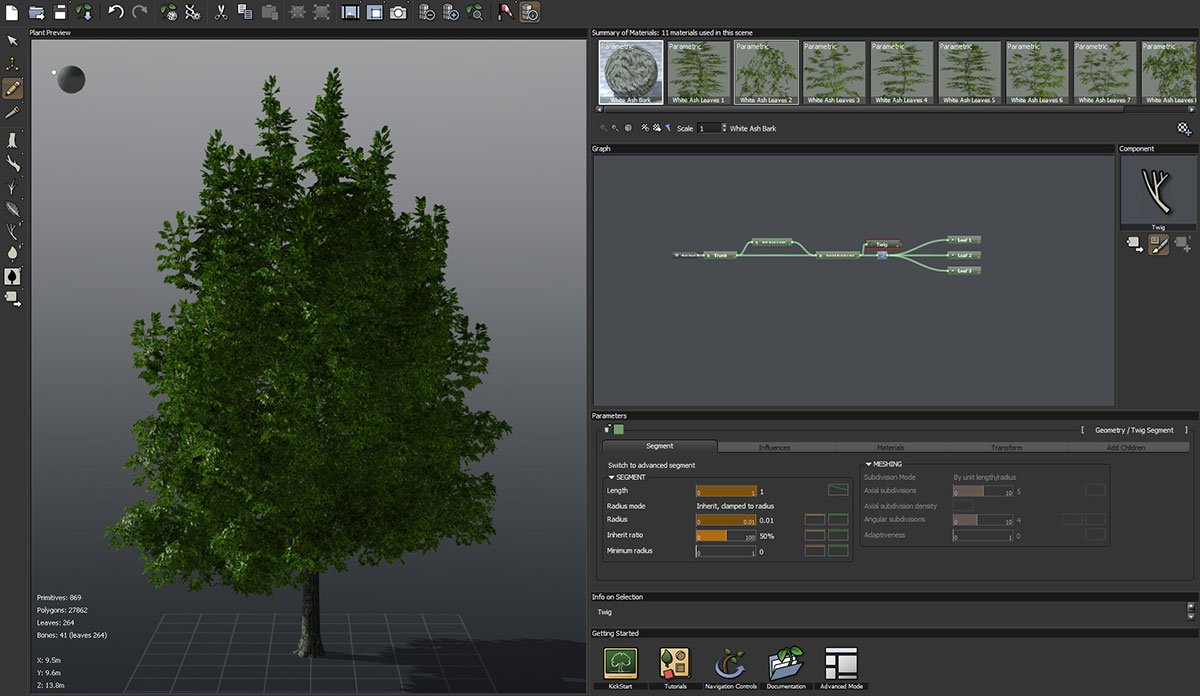
Task: Select the Leaf 1 node in graph
Action: (964, 240)
